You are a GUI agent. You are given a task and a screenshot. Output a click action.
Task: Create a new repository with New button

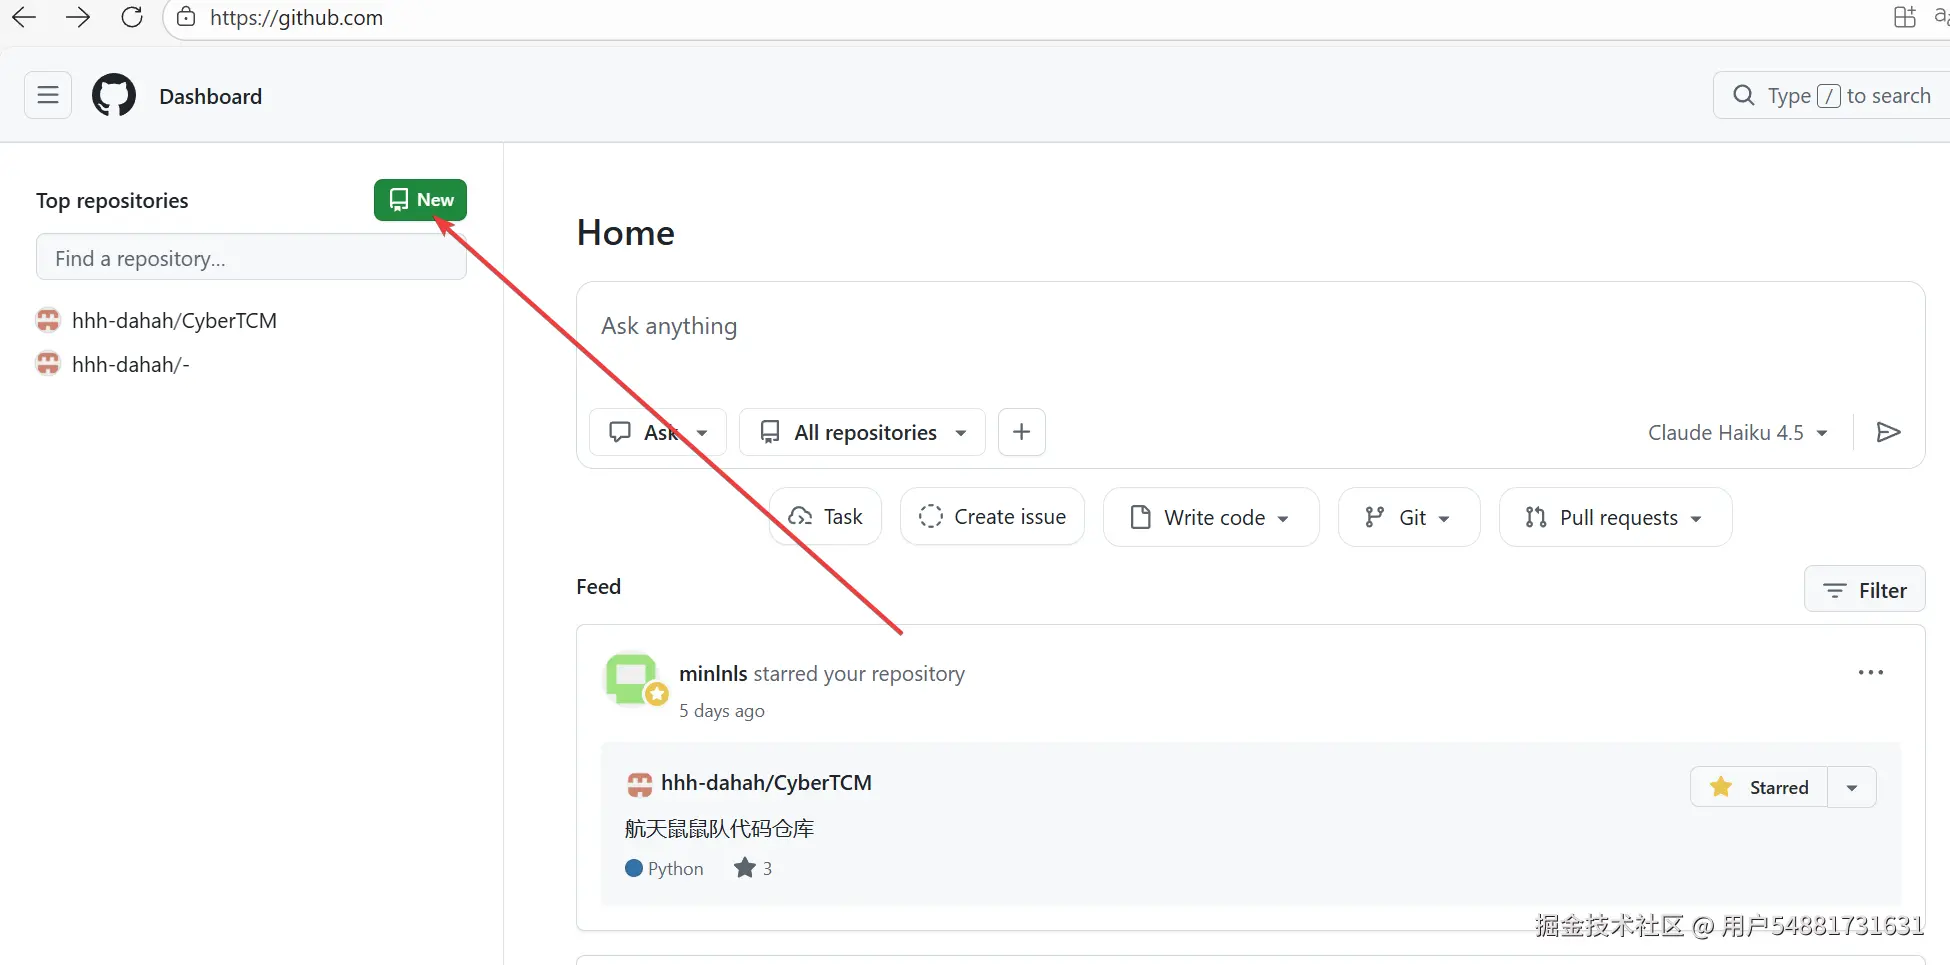coord(421,200)
